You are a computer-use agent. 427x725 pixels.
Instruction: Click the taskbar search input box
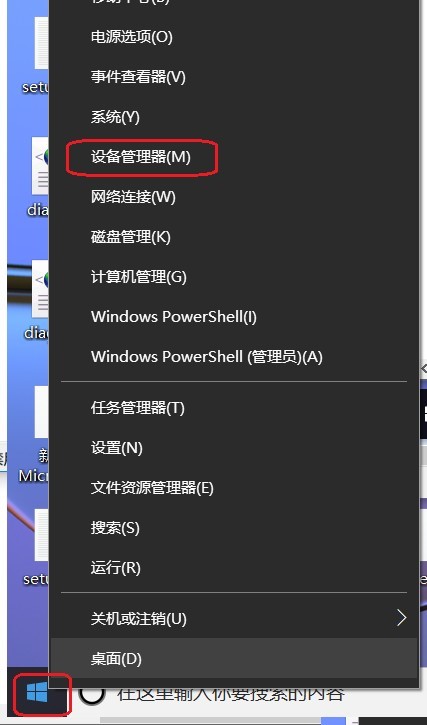(x=231, y=694)
